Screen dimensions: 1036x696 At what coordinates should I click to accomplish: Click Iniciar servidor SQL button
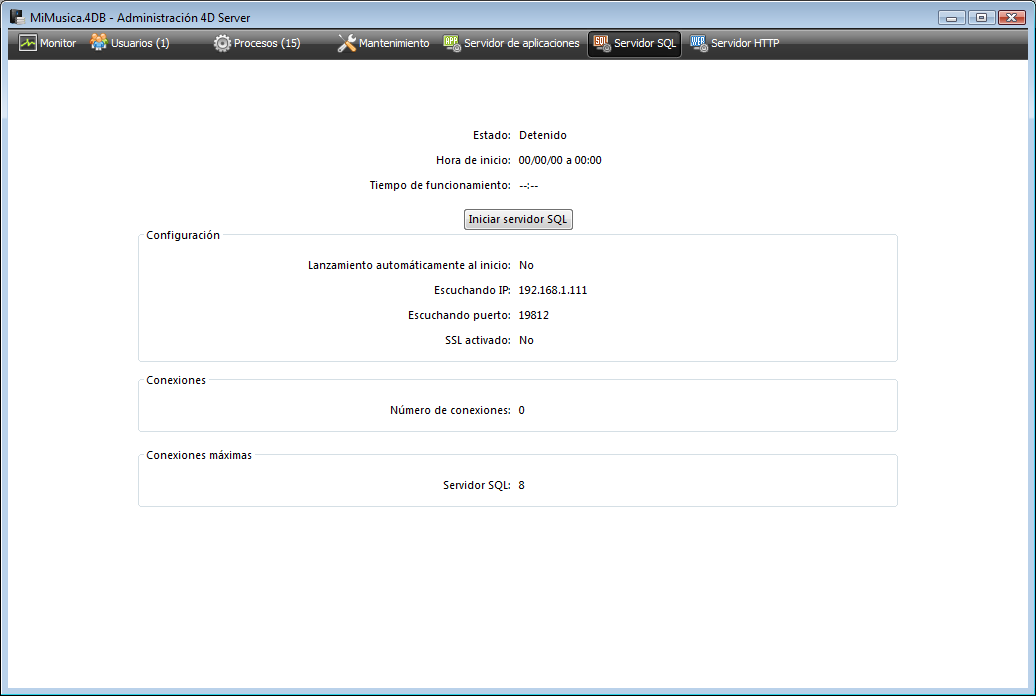tap(518, 219)
